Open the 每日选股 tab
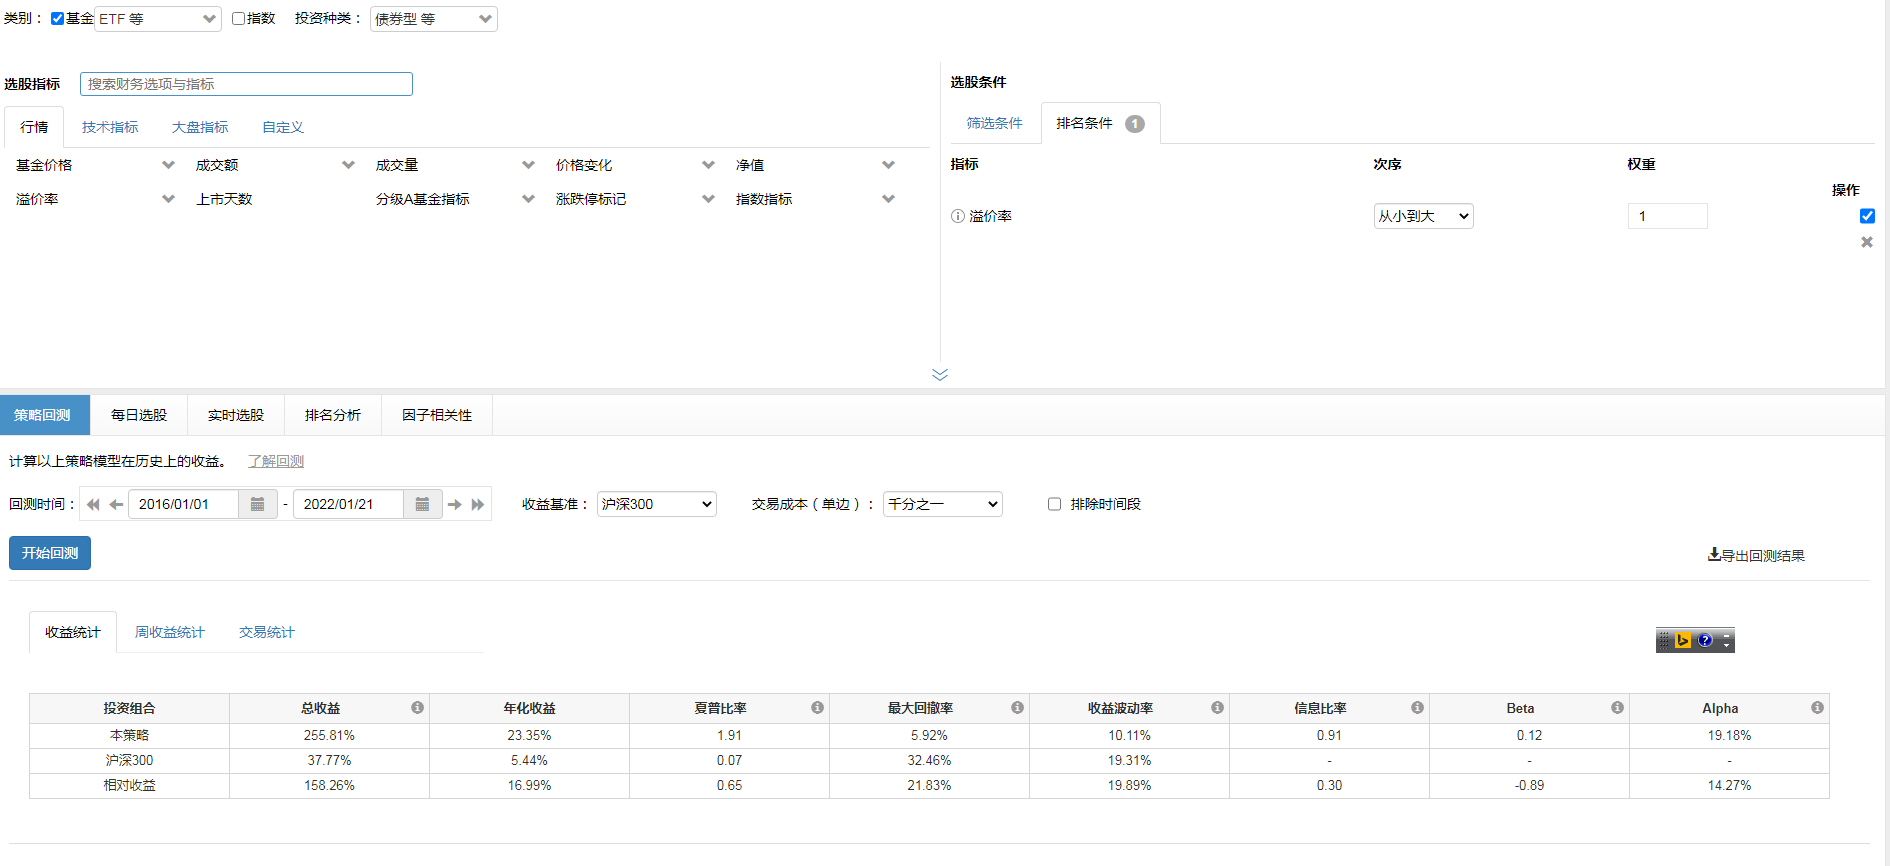The width and height of the screenshot is (1890, 866). tap(139, 415)
